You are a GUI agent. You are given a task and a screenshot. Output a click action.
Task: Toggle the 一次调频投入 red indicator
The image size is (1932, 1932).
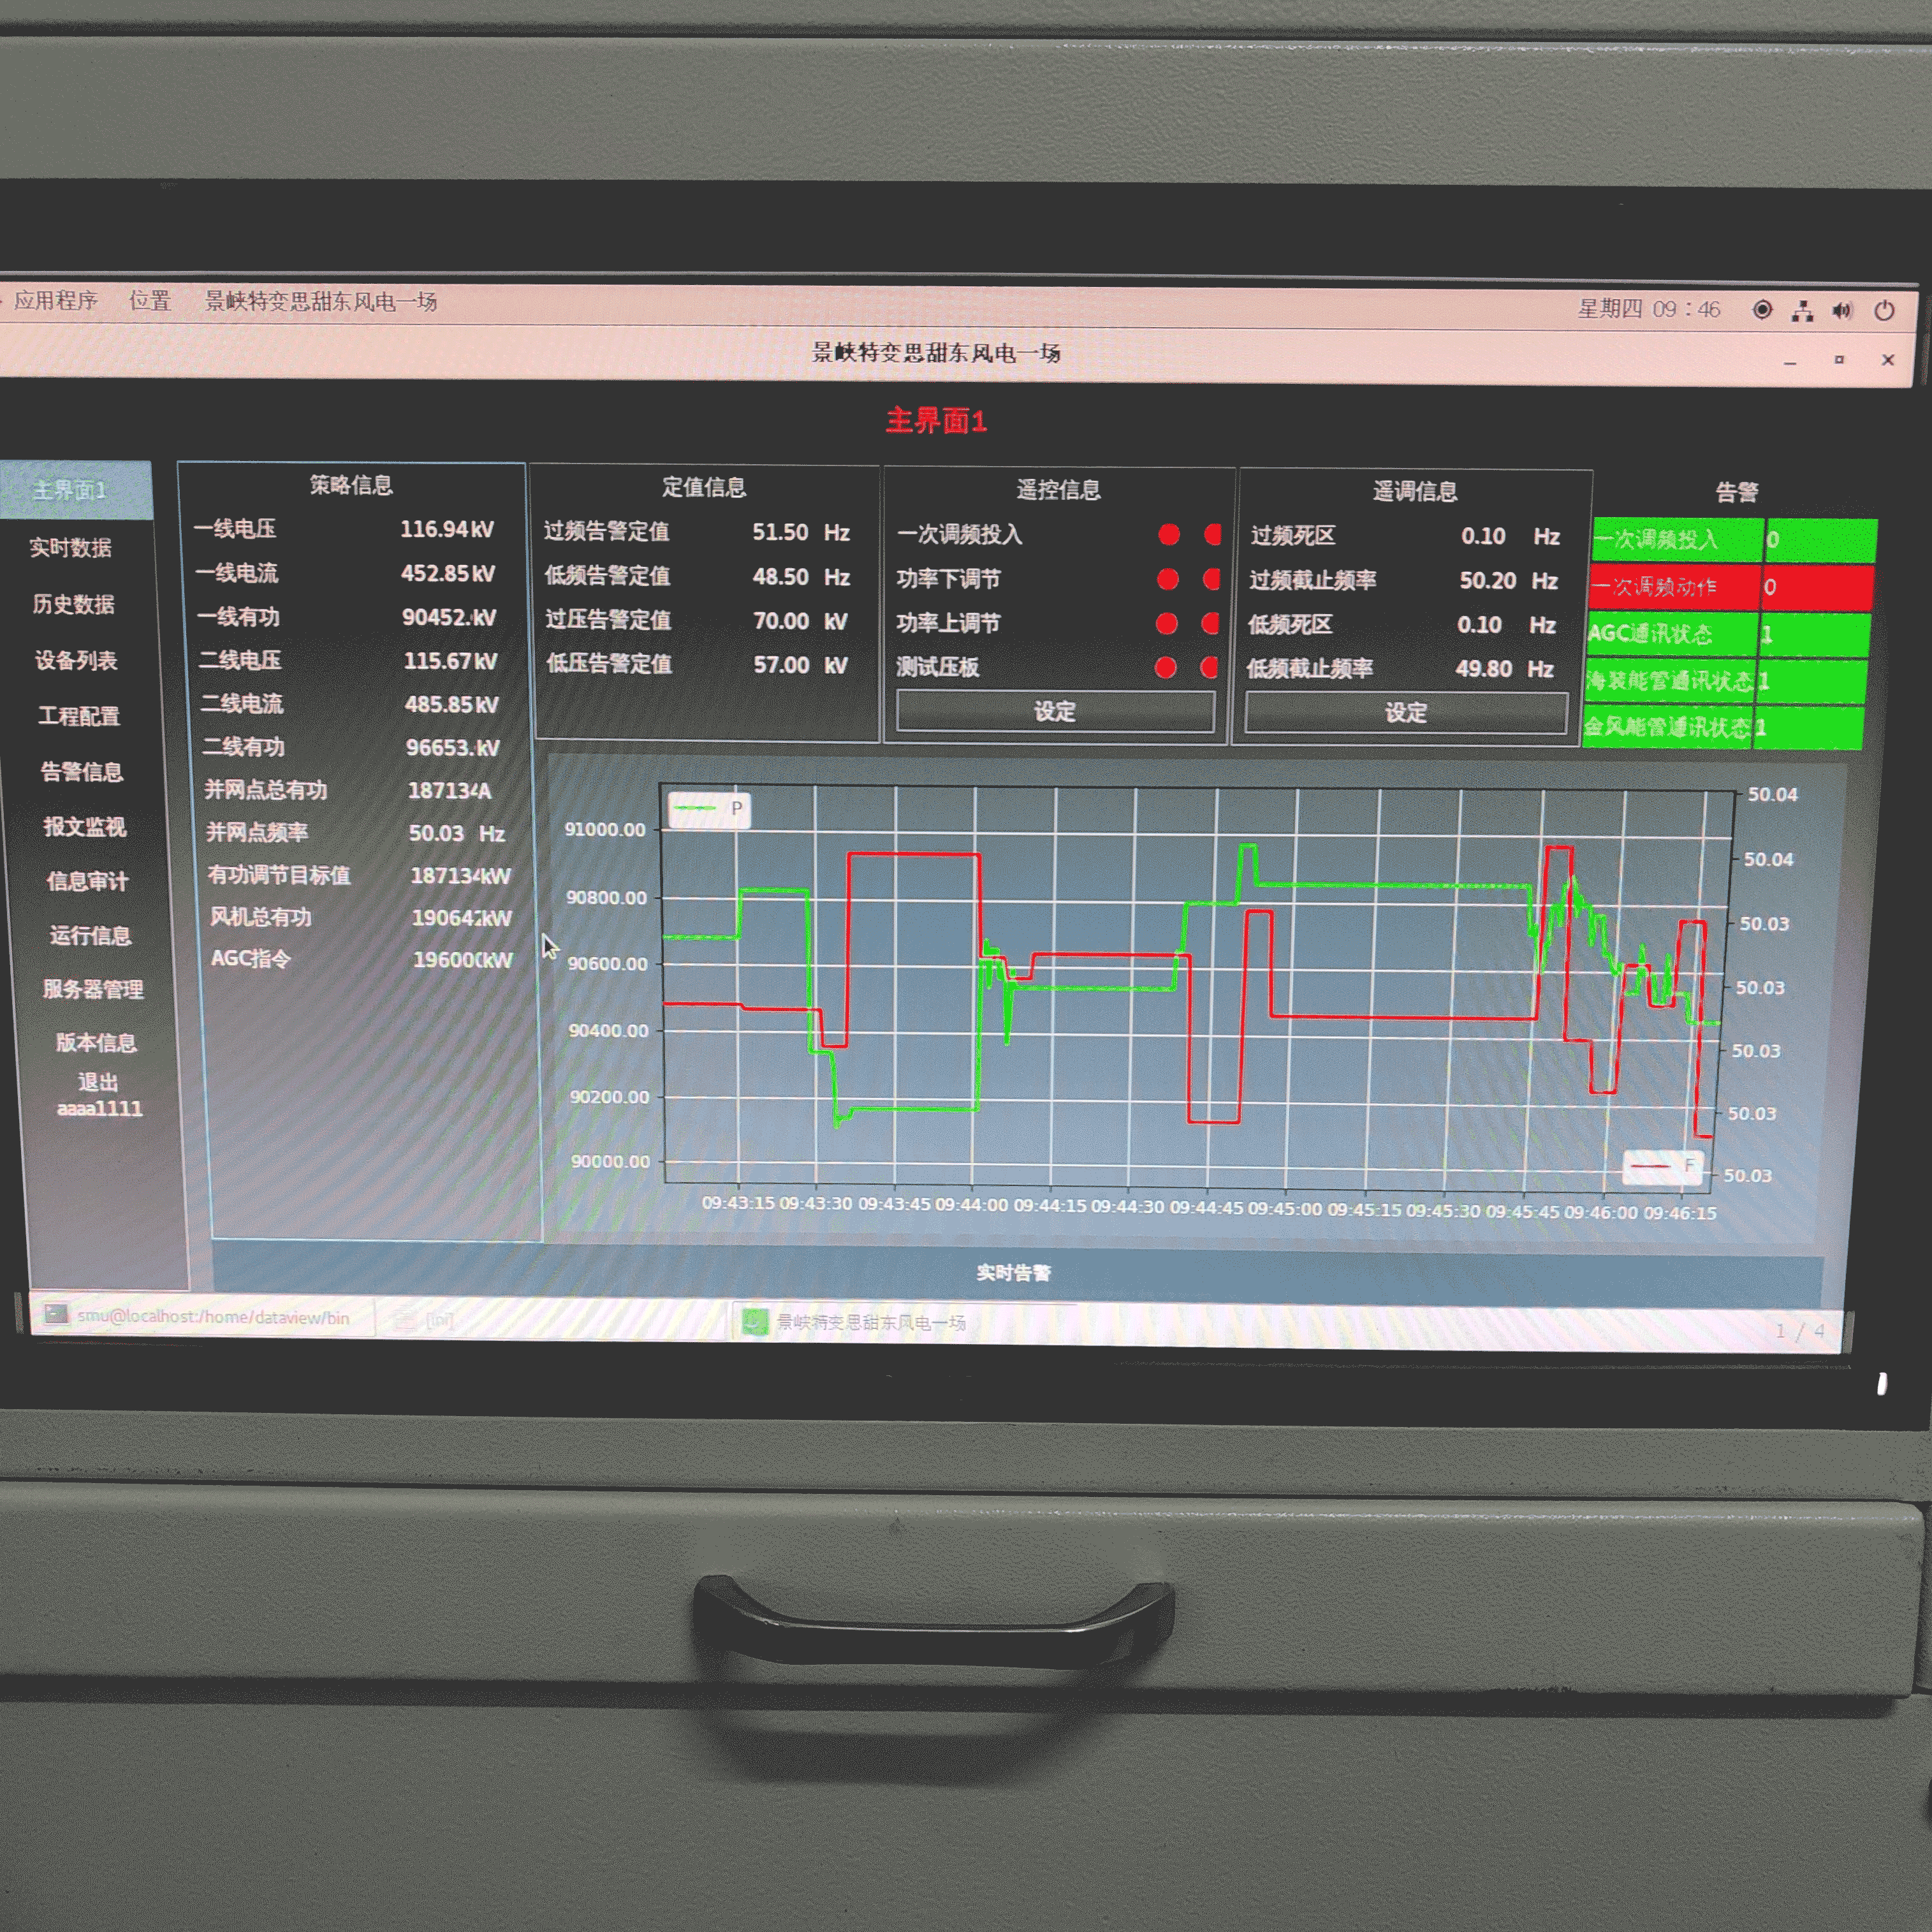click(1168, 535)
